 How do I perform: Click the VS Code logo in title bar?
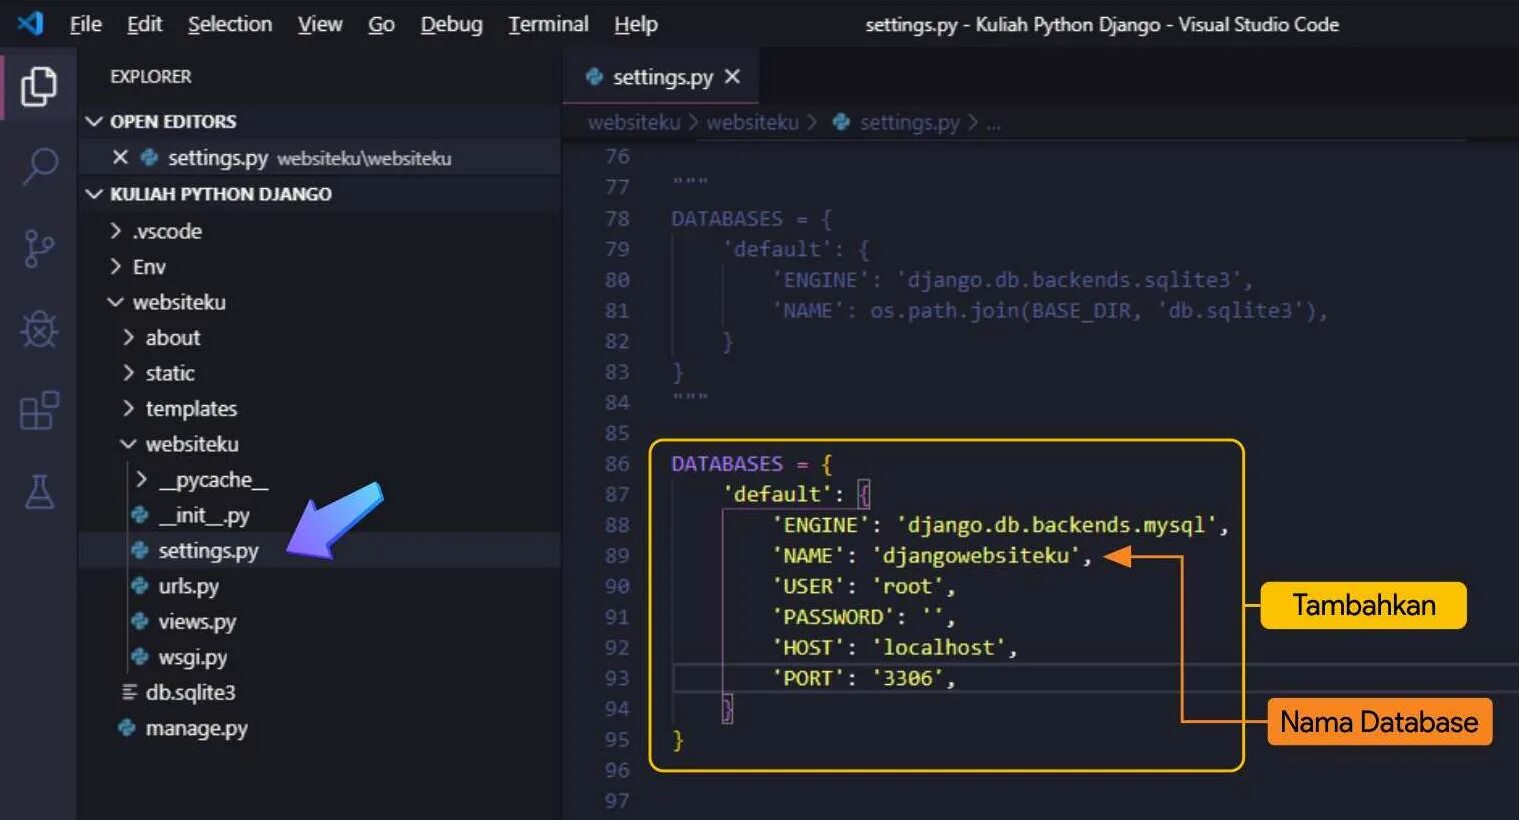coord(31,23)
